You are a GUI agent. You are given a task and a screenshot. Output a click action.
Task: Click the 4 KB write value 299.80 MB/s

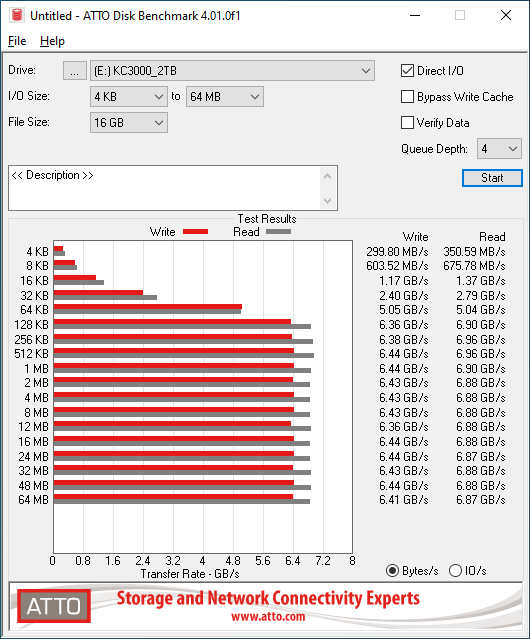(x=397, y=252)
